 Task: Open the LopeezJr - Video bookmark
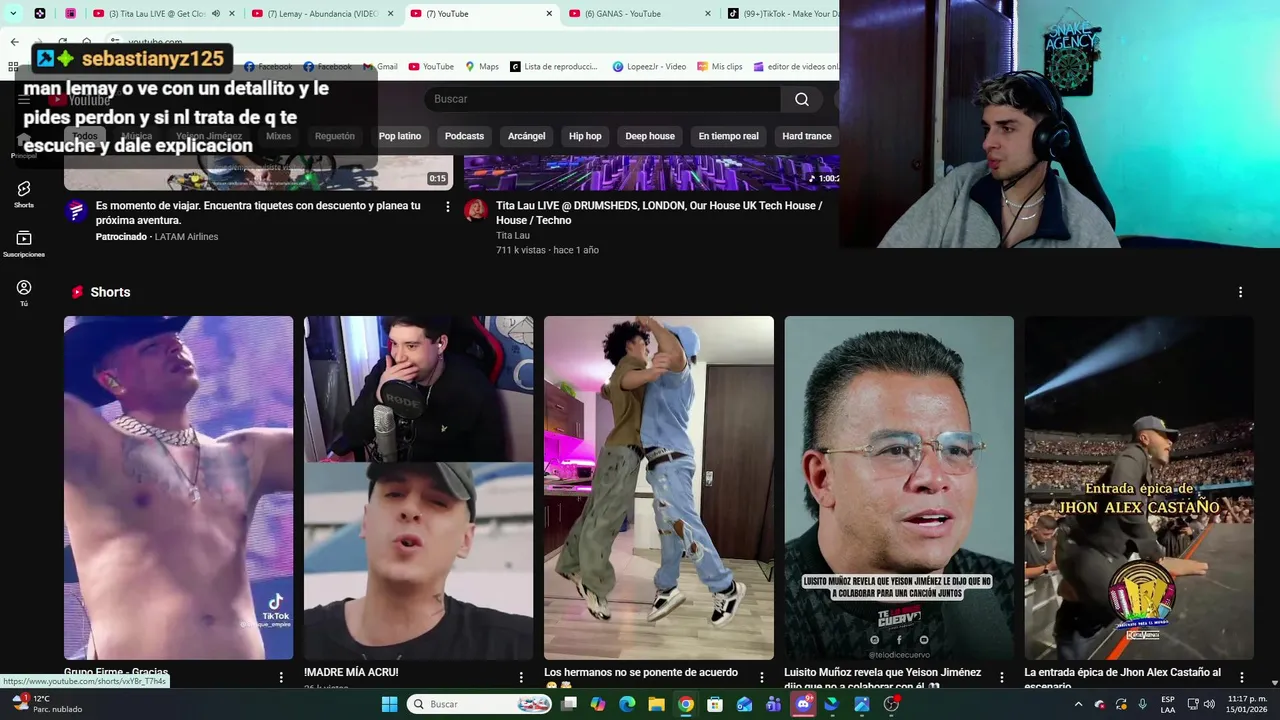649,67
